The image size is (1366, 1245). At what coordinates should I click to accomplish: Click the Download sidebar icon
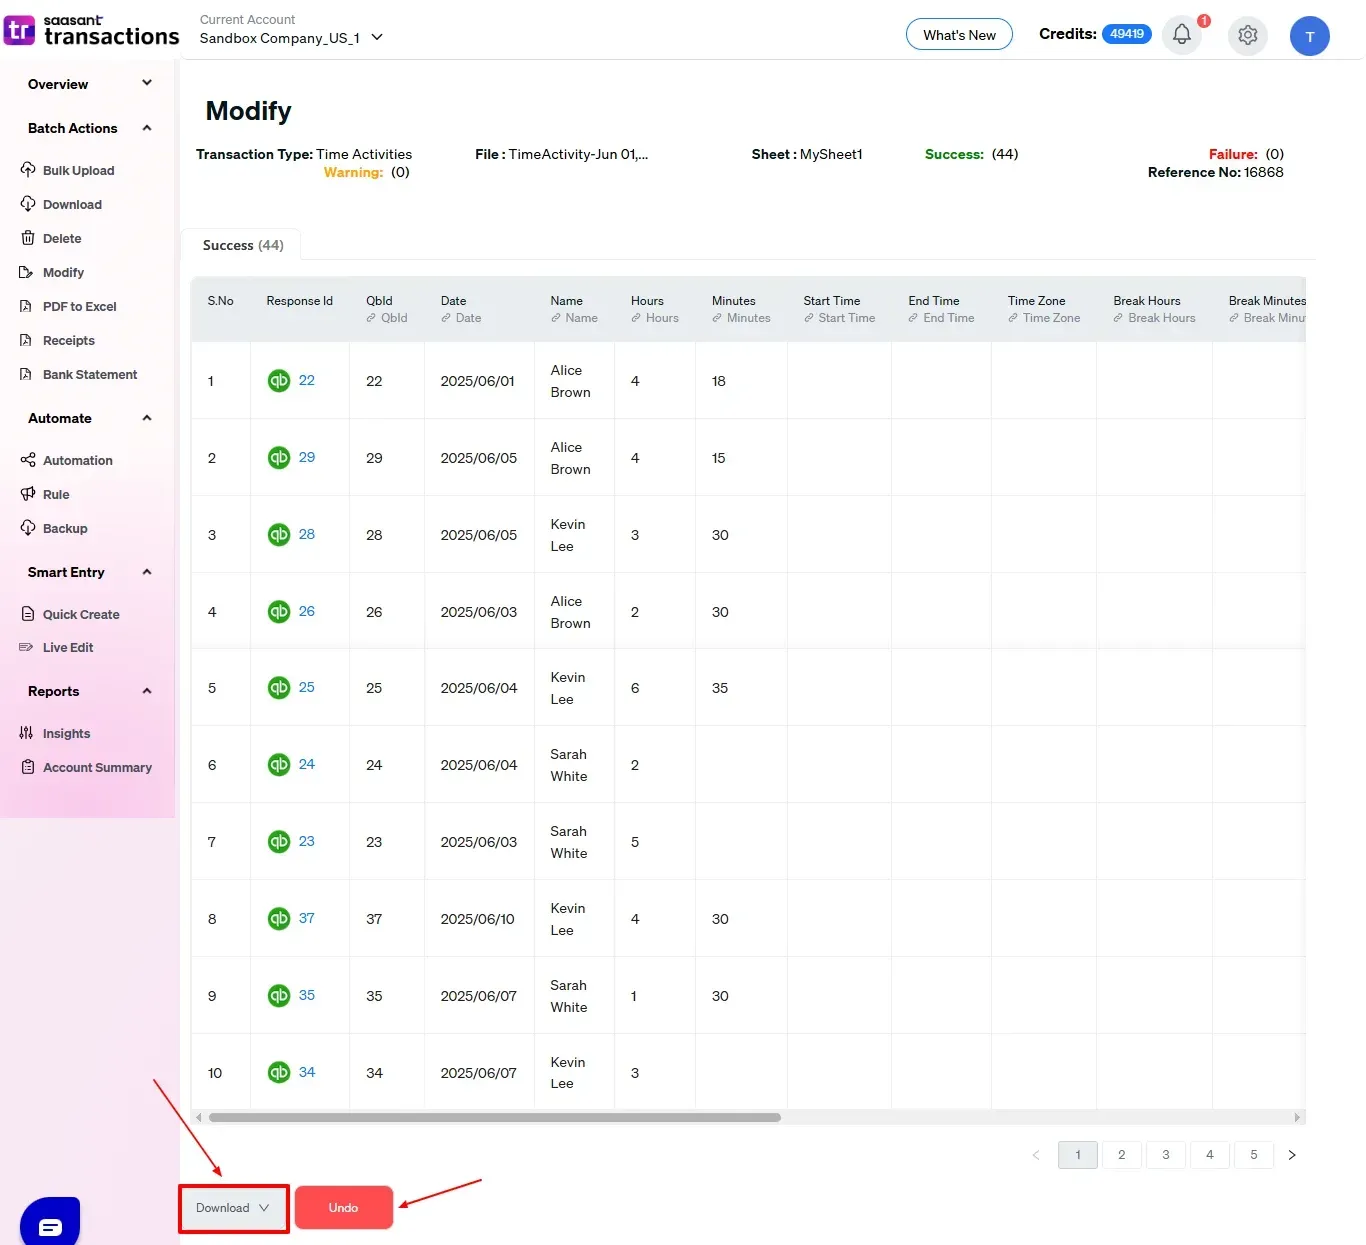28,203
